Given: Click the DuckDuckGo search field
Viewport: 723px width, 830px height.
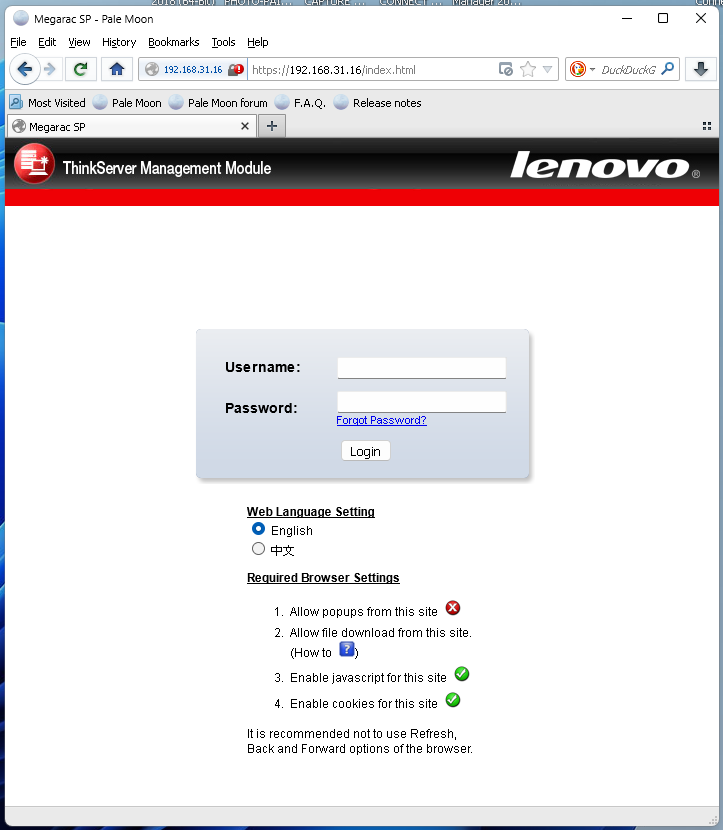Looking at the screenshot, I should click(628, 70).
